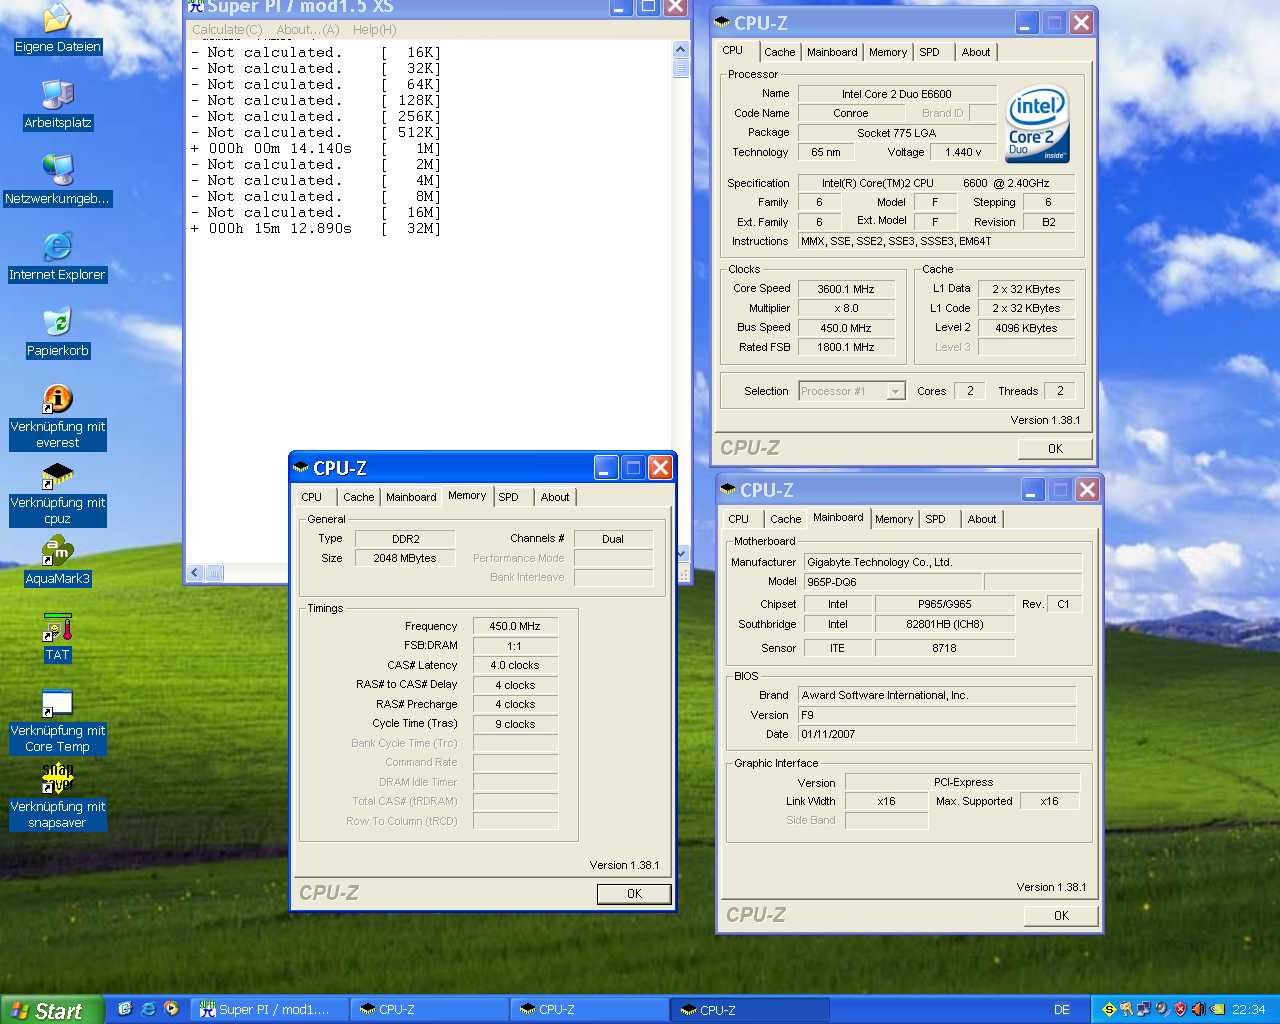
Task: Click the red security shield tray icon
Action: (x=1180, y=1010)
